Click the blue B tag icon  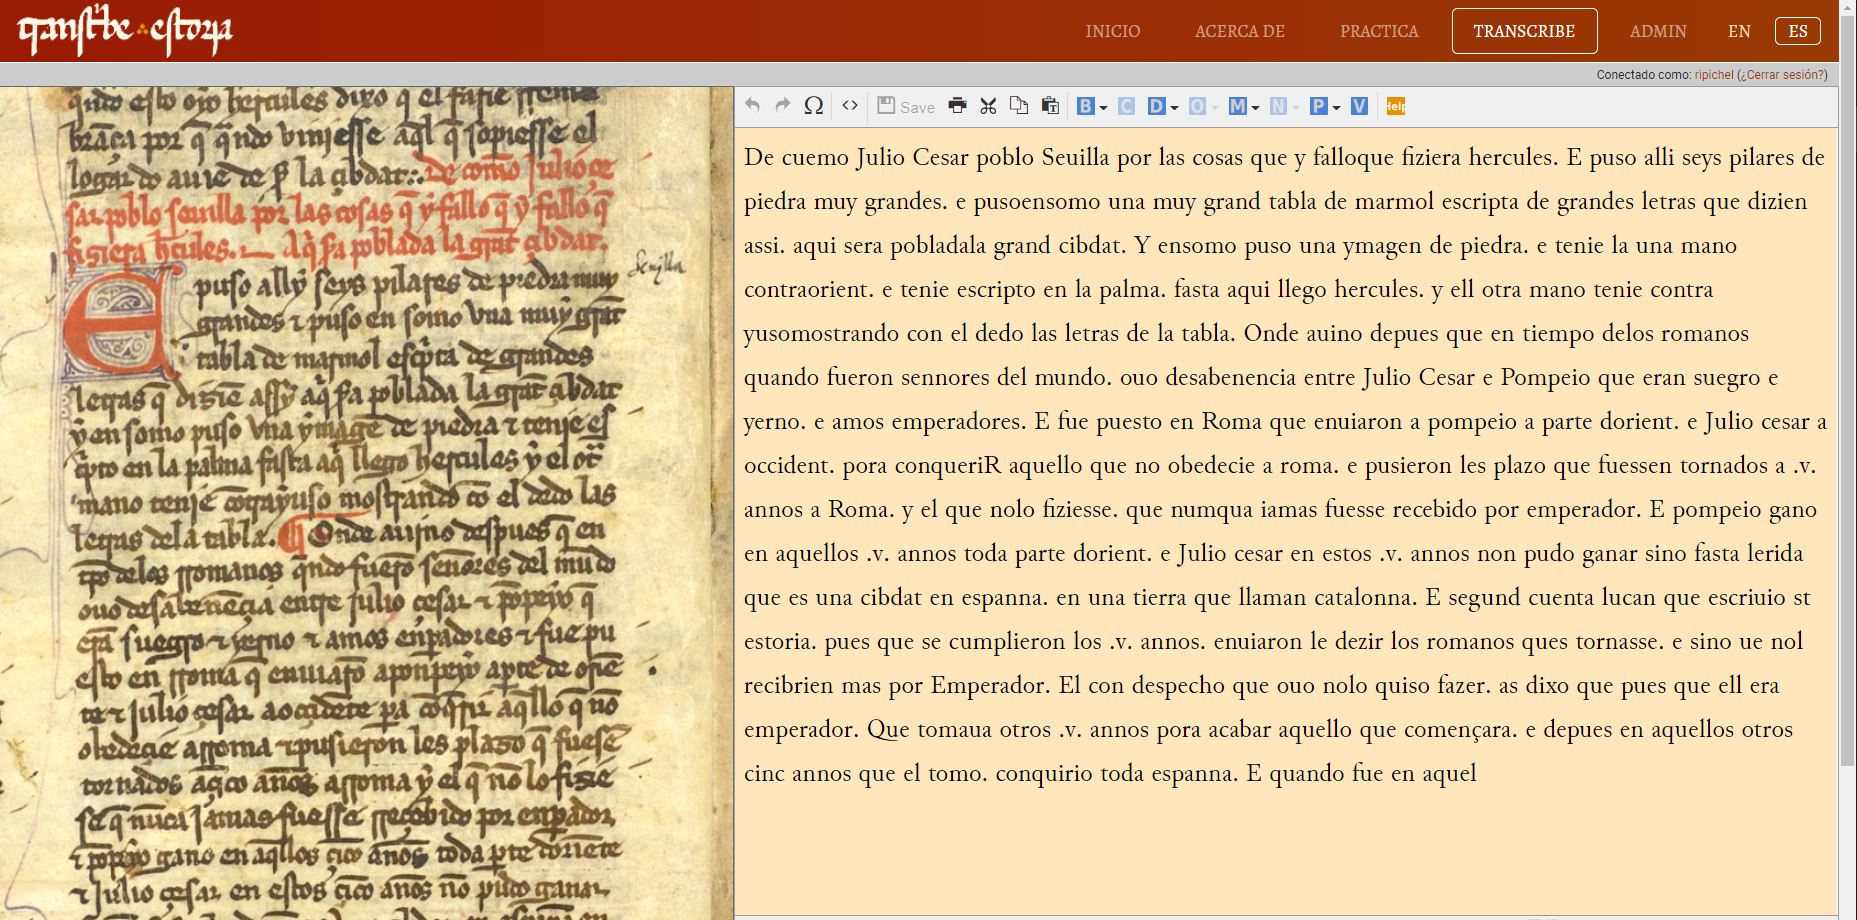click(1085, 106)
